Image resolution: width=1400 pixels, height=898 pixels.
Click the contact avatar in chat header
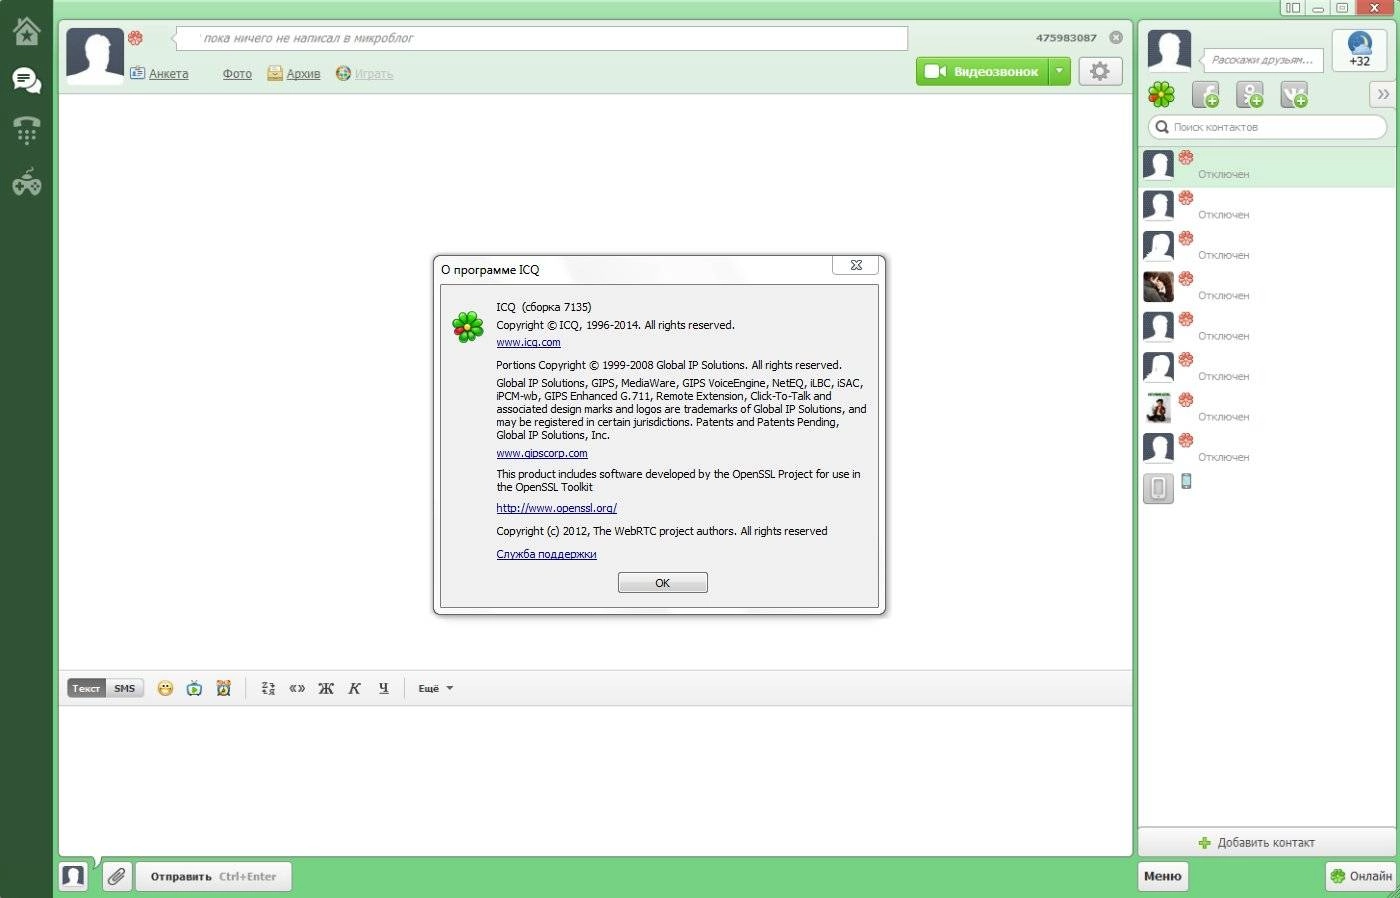point(95,56)
